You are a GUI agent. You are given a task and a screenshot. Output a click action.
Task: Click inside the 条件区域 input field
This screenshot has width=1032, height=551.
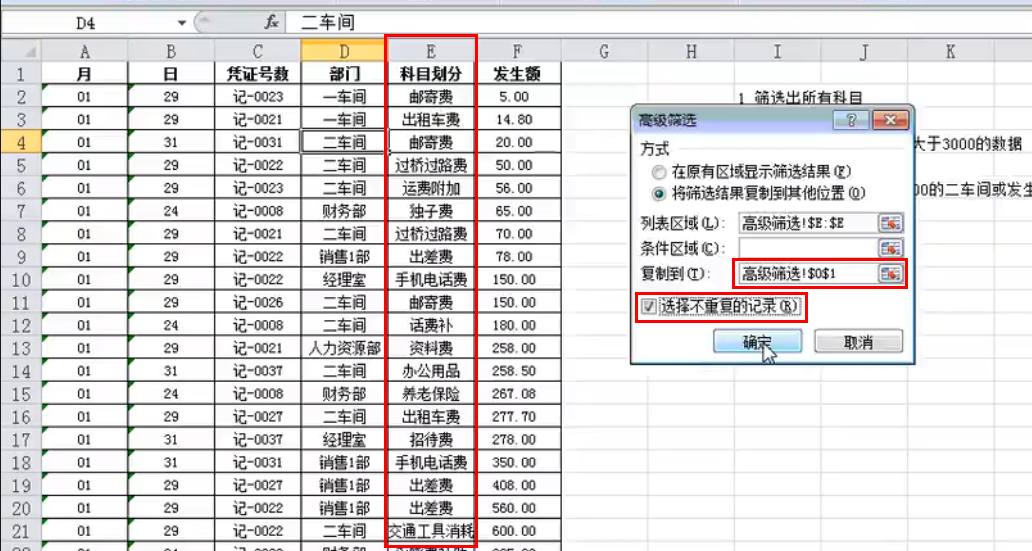coord(806,248)
